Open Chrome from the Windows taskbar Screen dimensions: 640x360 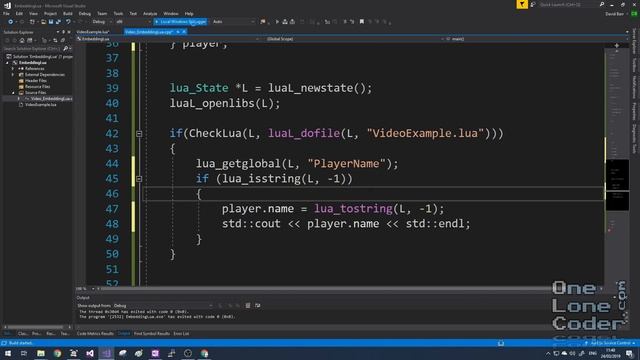(x=57, y=353)
